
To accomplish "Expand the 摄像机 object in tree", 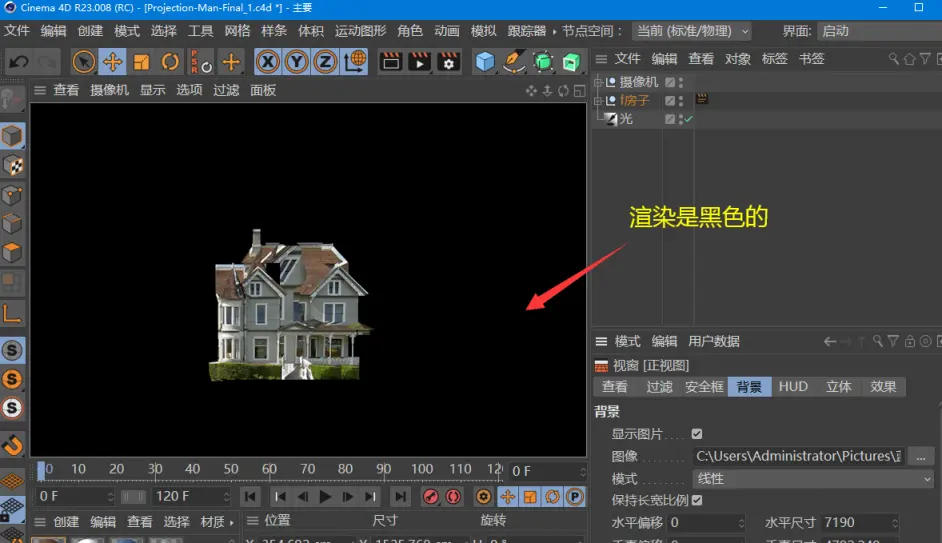I will click(598, 82).
